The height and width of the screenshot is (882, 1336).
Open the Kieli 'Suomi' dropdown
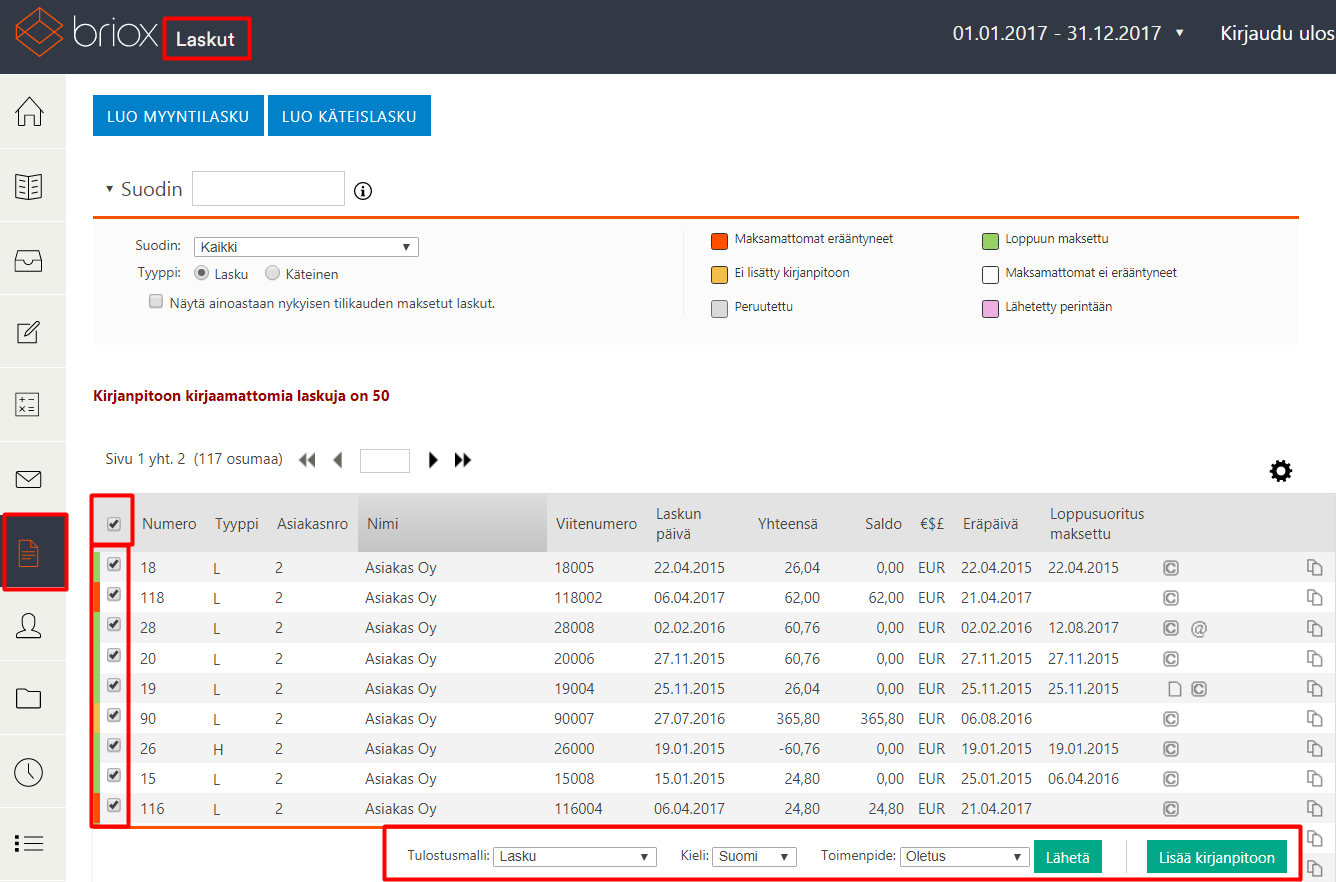pos(755,856)
